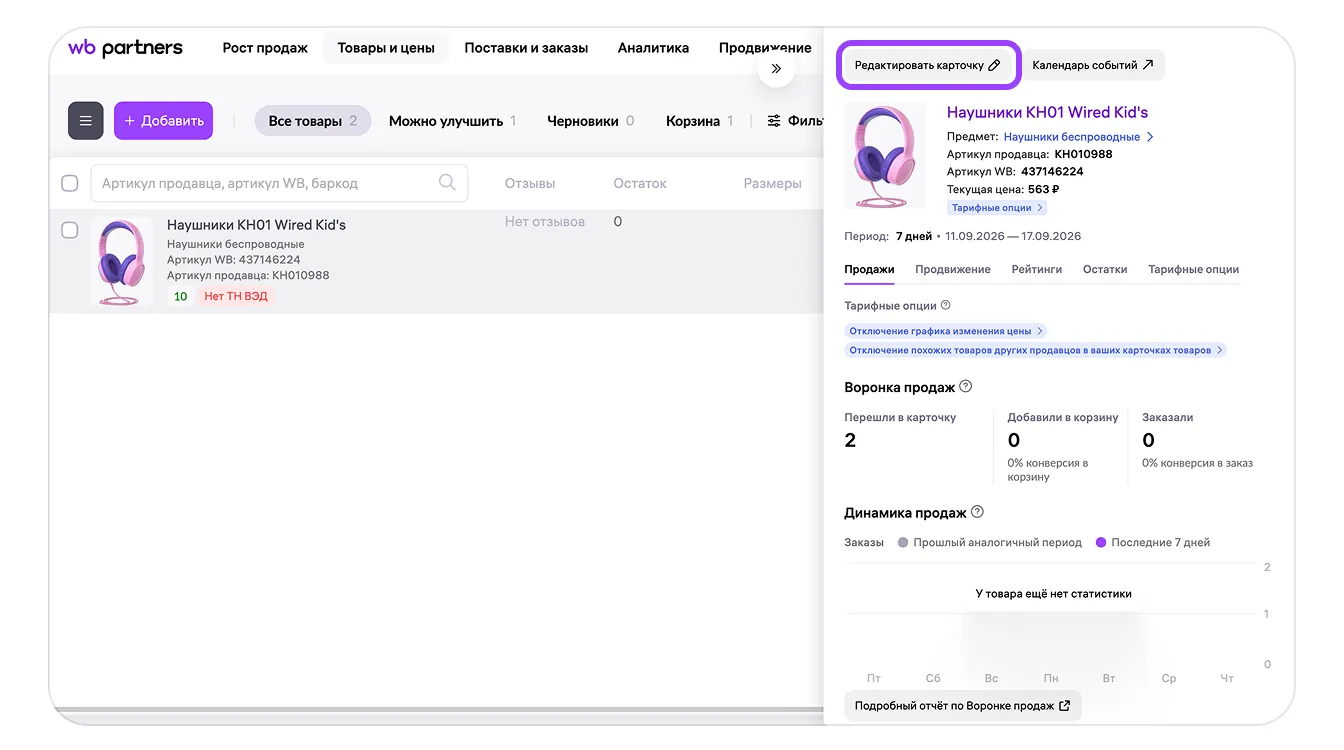Click Редактировать карточку button

tap(927, 65)
